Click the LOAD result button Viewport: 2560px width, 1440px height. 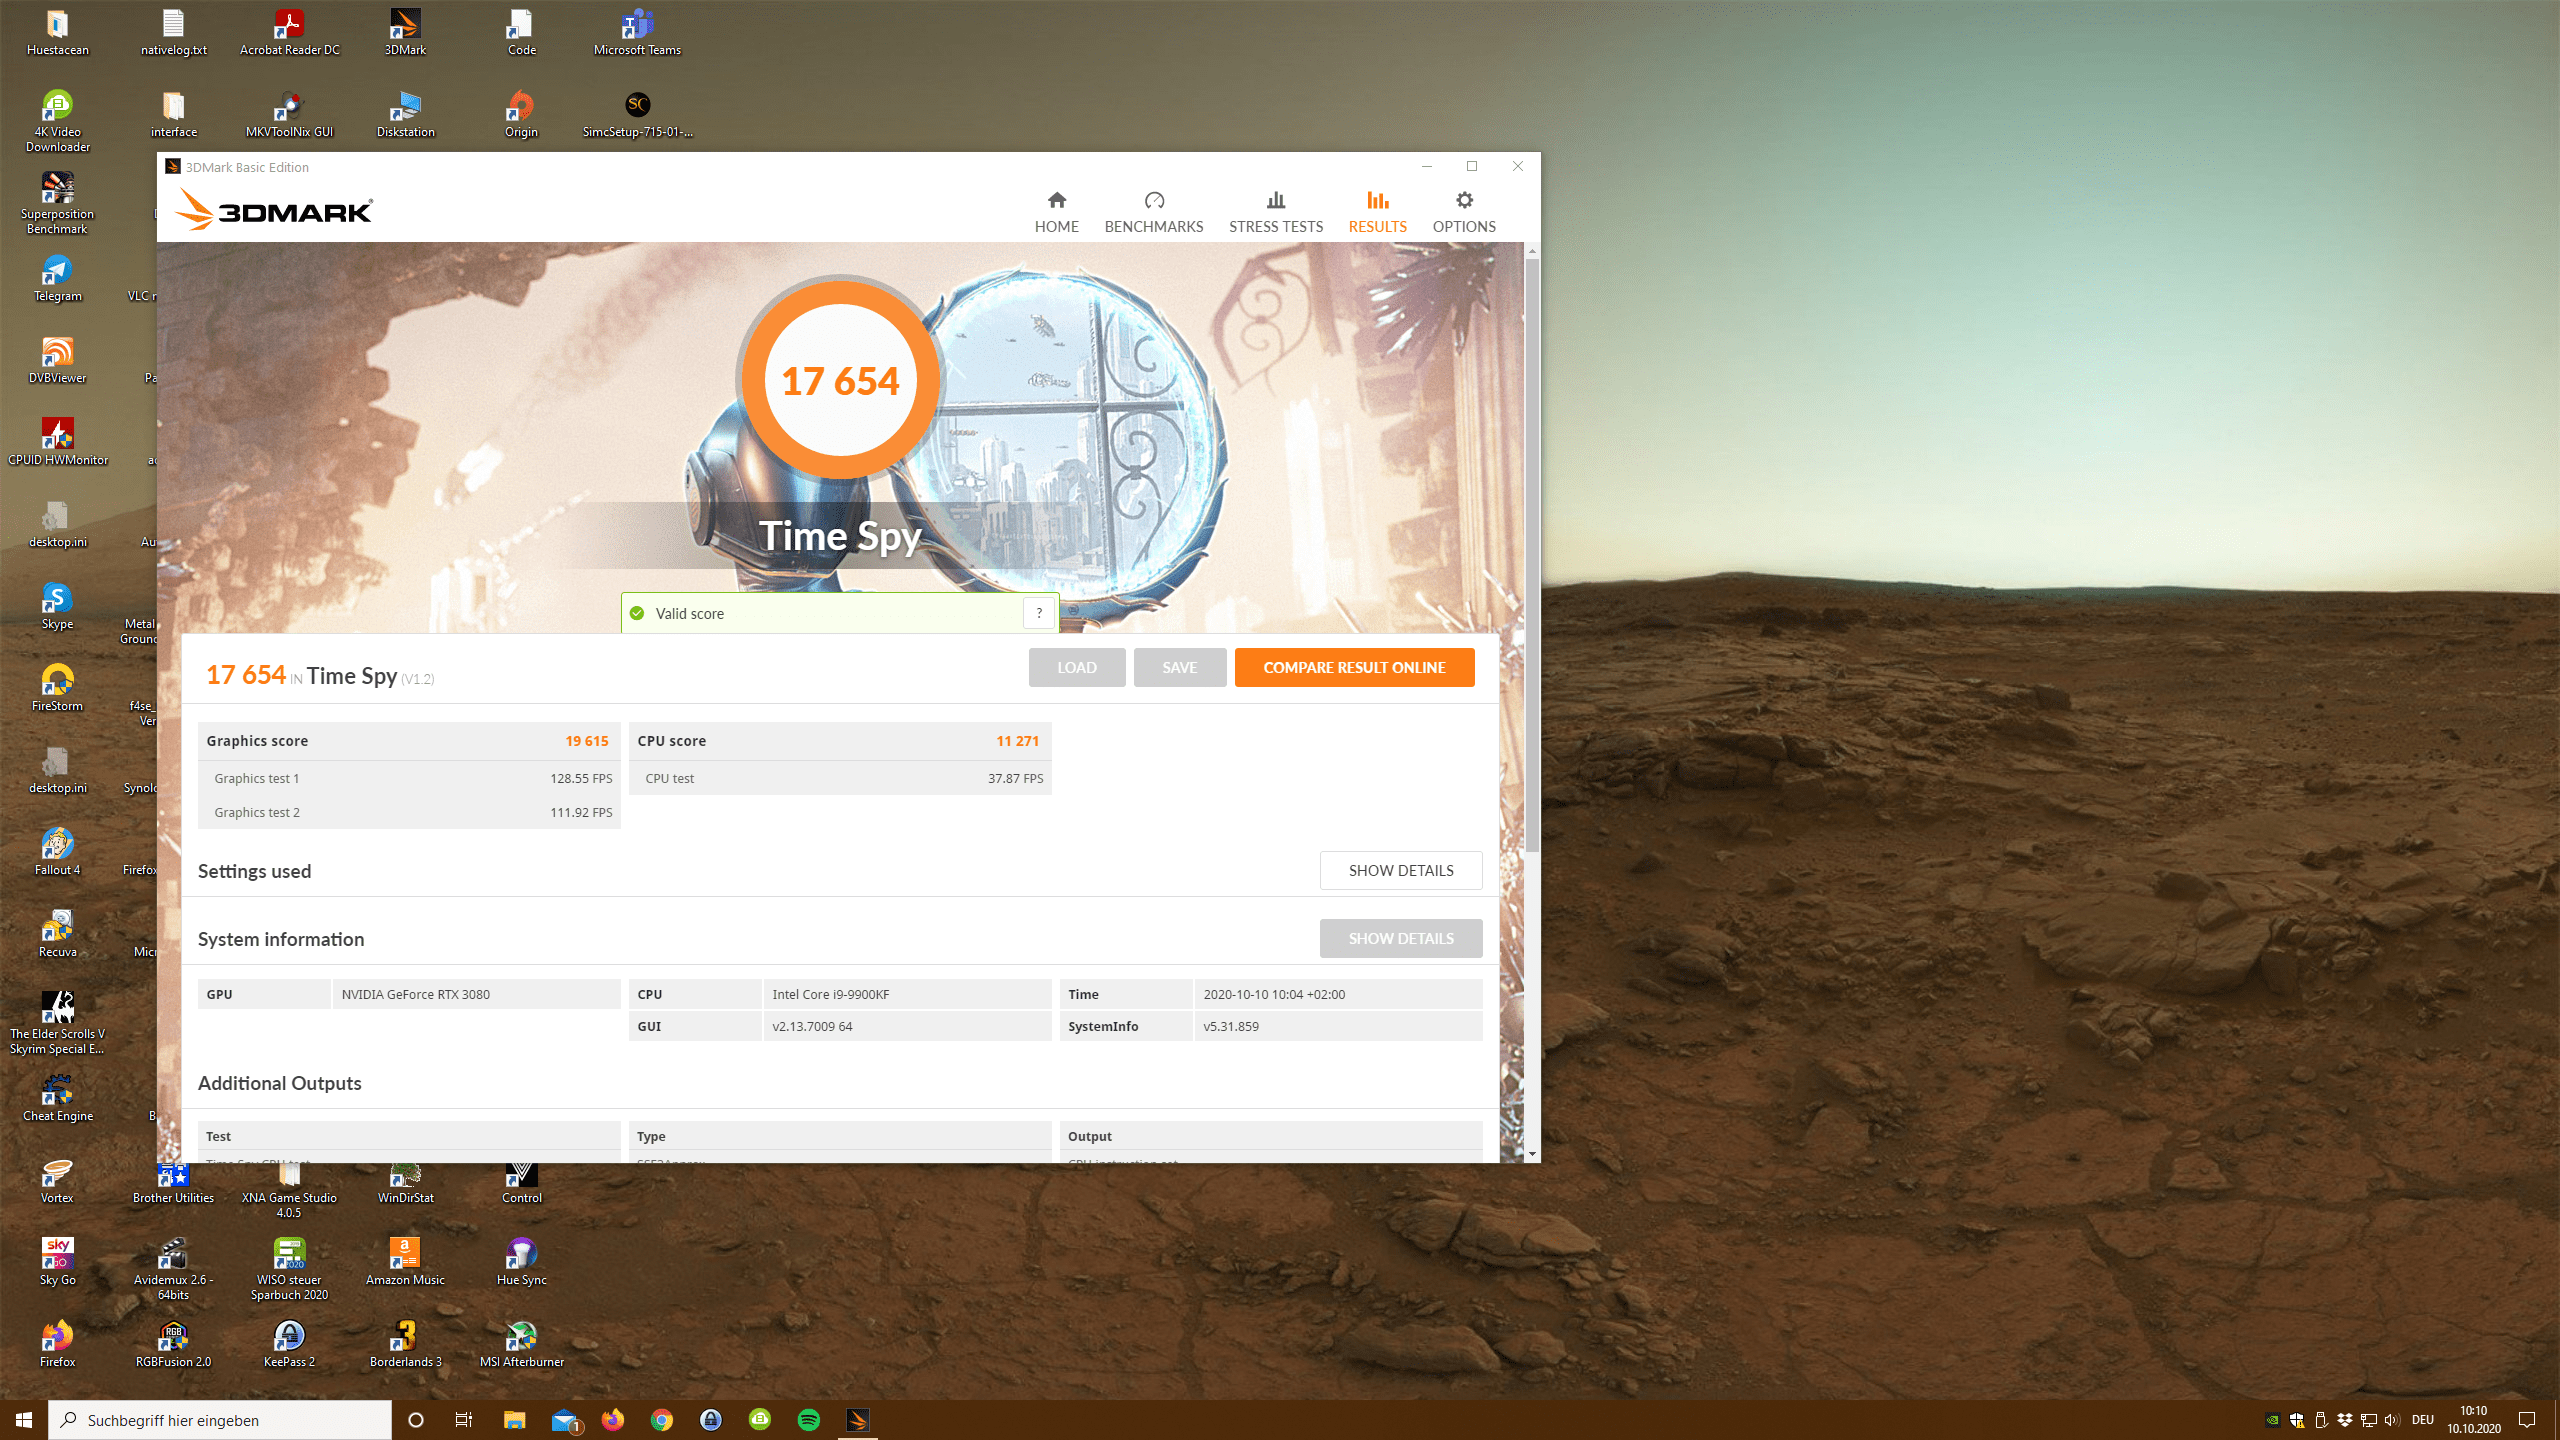point(1076,667)
